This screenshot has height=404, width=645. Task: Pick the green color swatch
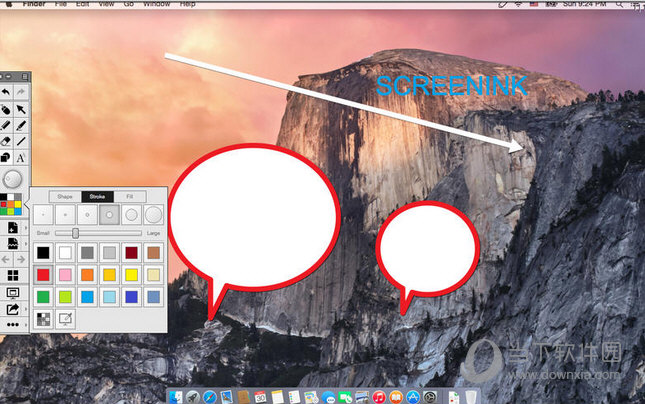(43, 297)
